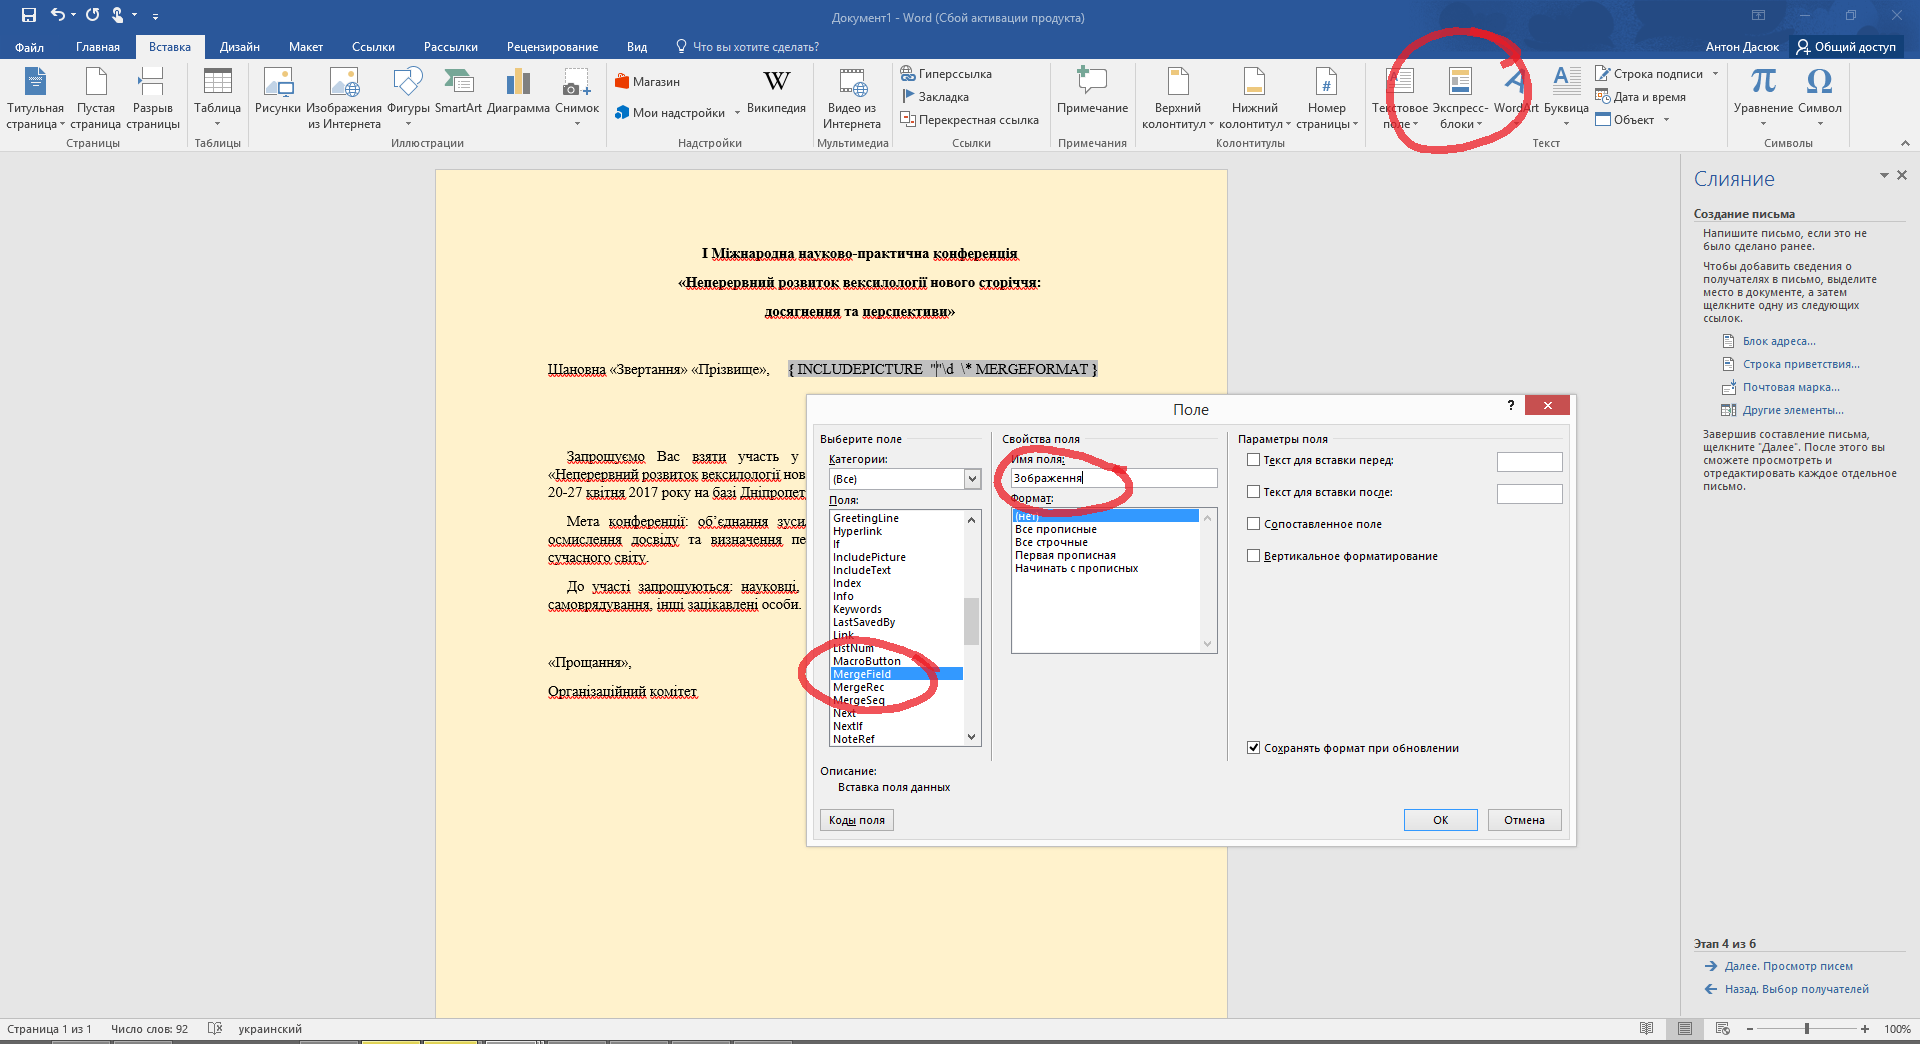Expand the Категории dropdown list
Image resolution: width=1920 pixels, height=1044 pixels.
point(972,479)
